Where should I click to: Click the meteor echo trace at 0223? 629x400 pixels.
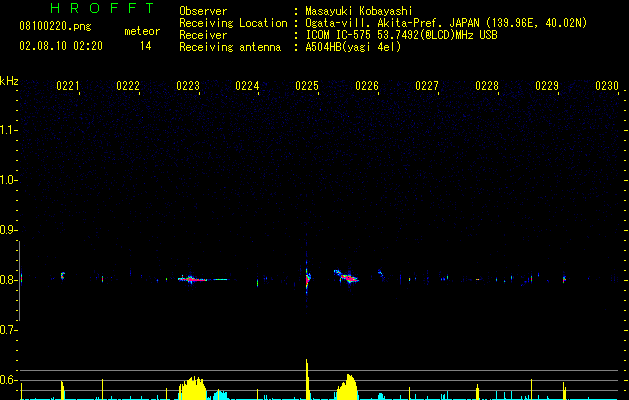click(193, 279)
